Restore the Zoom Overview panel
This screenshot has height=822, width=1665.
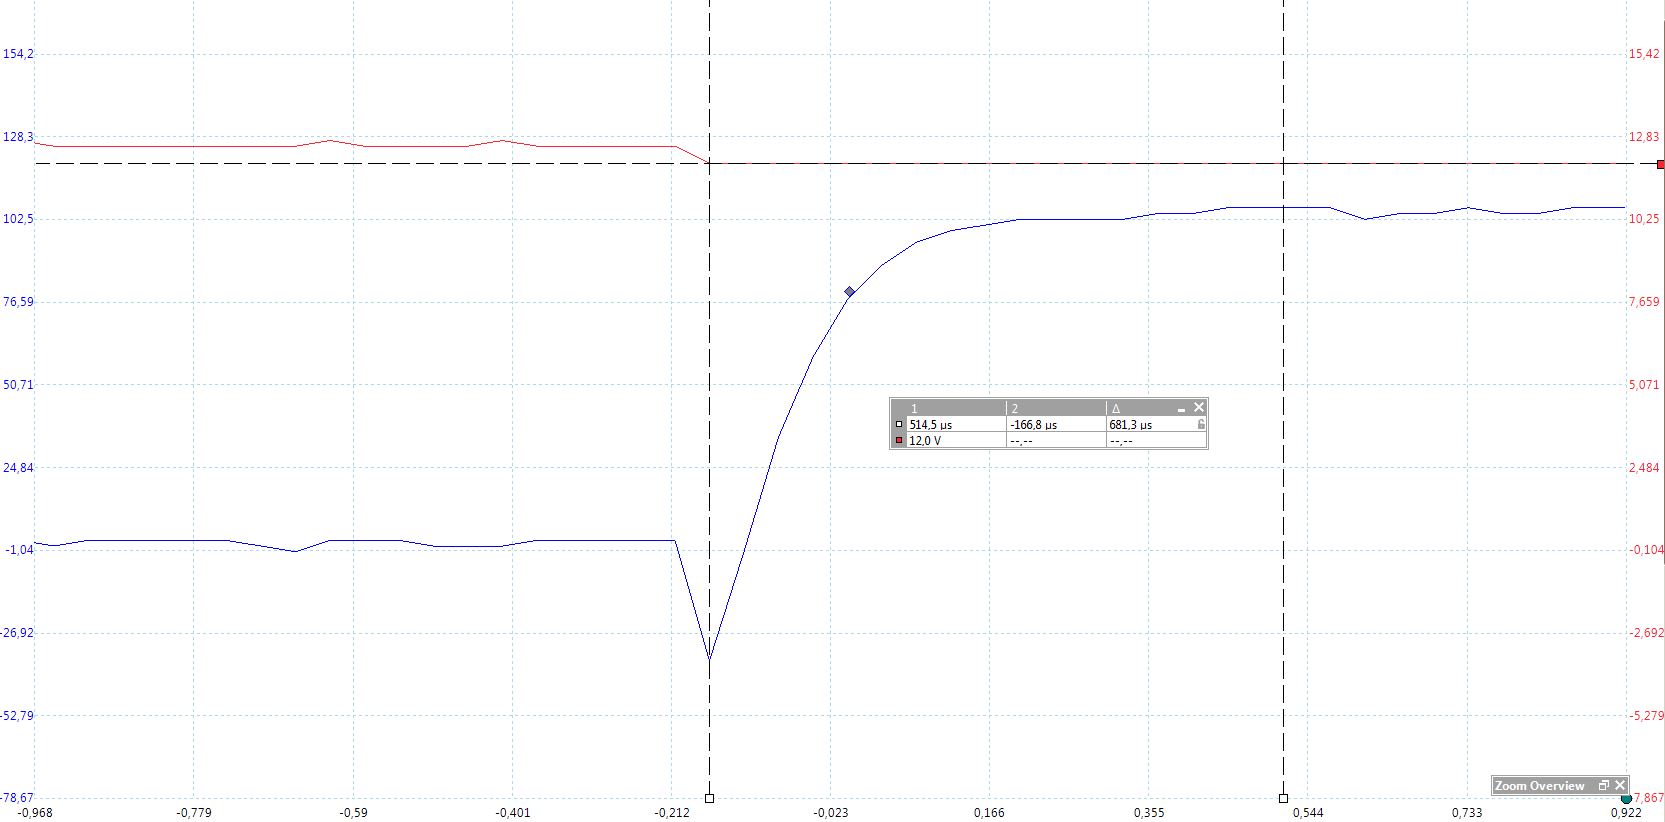[1603, 786]
